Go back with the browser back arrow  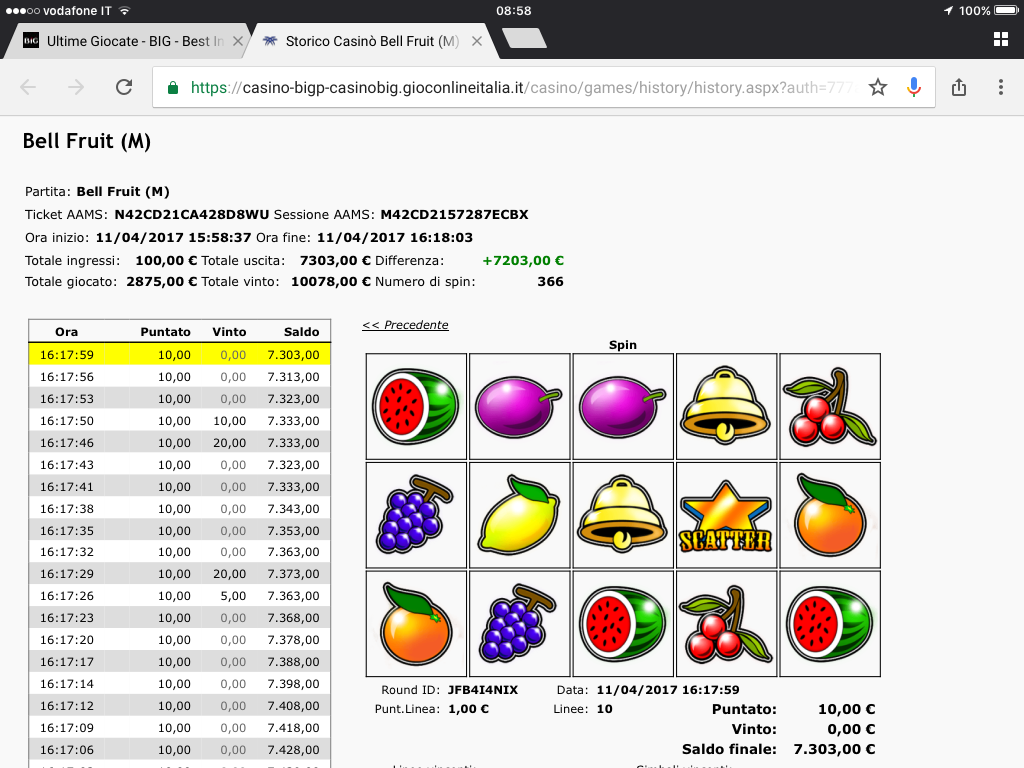28,87
